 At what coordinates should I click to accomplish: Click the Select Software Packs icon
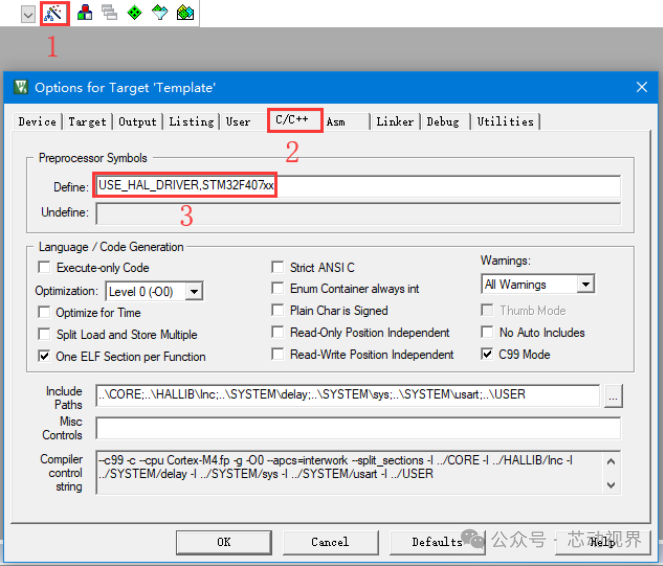click(x=185, y=13)
